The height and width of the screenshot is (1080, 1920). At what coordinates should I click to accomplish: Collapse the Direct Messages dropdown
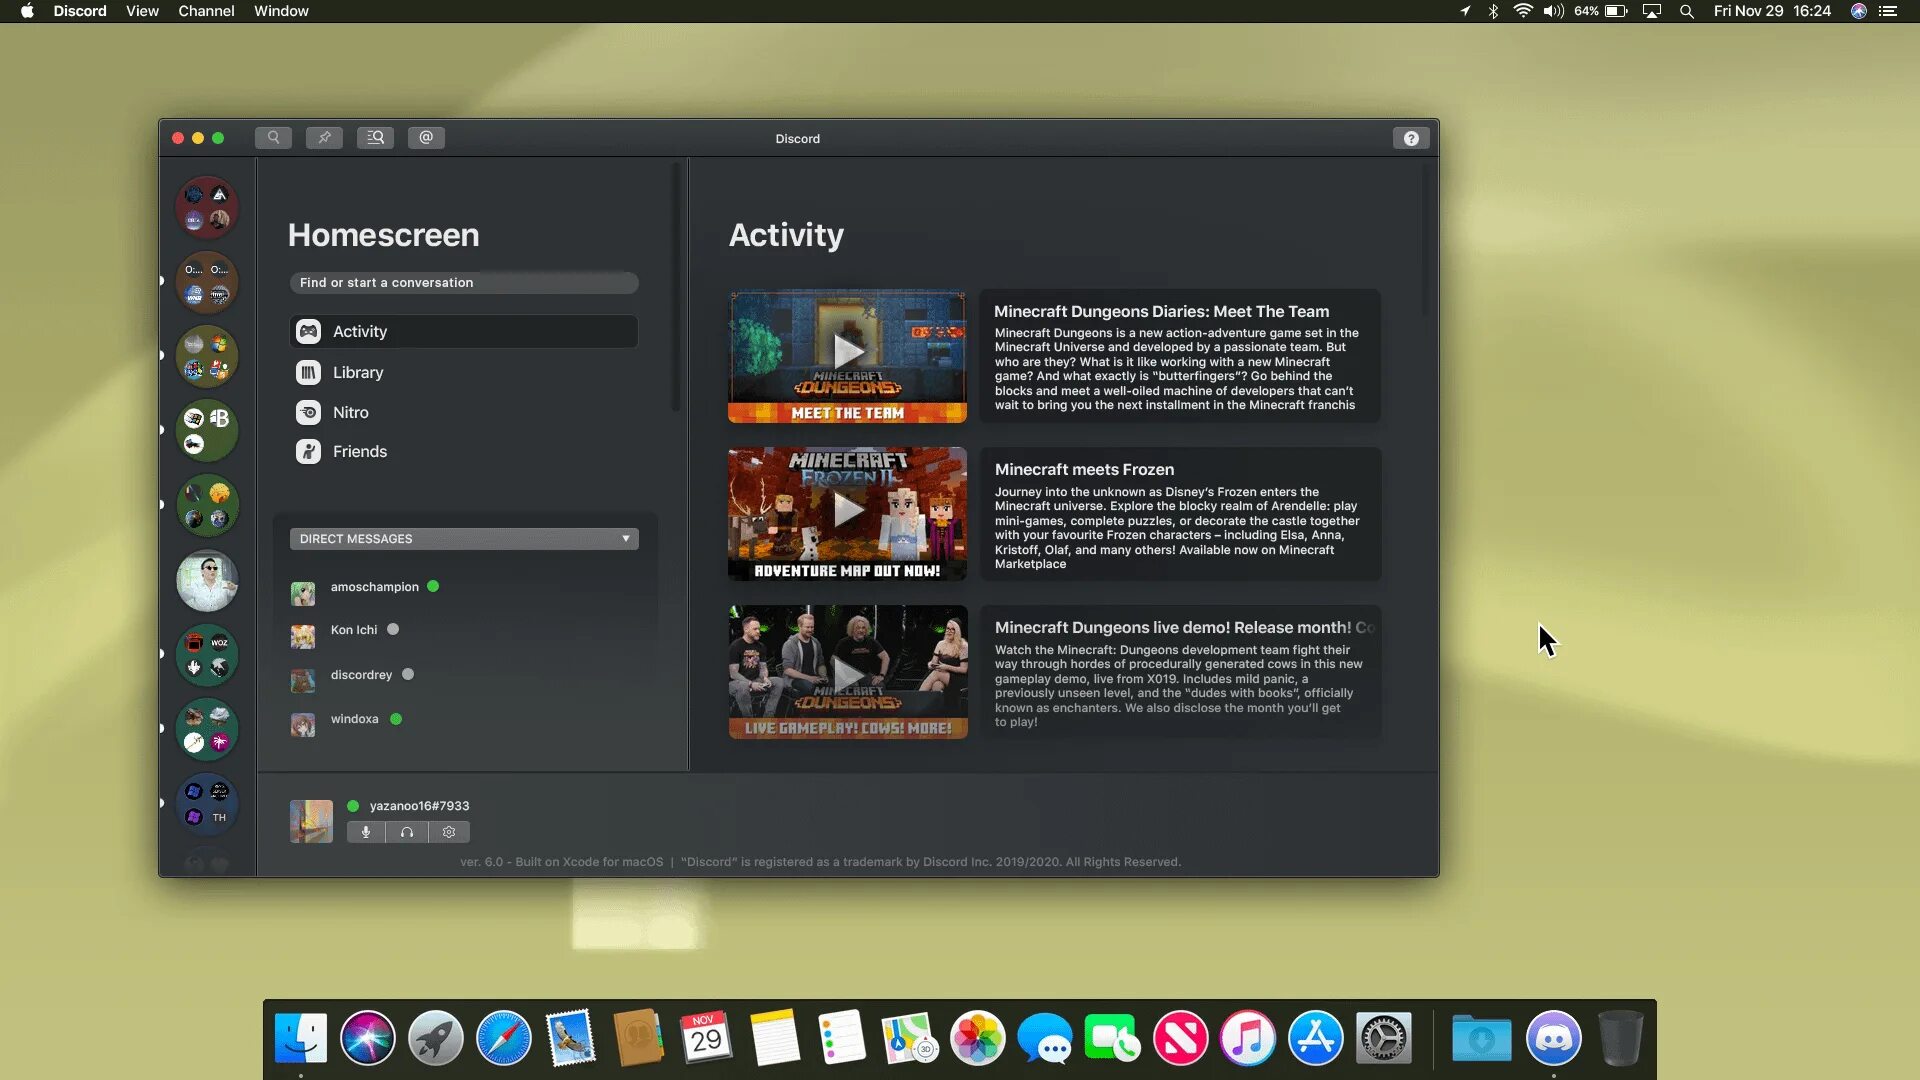pyautogui.click(x=625, y=539)
